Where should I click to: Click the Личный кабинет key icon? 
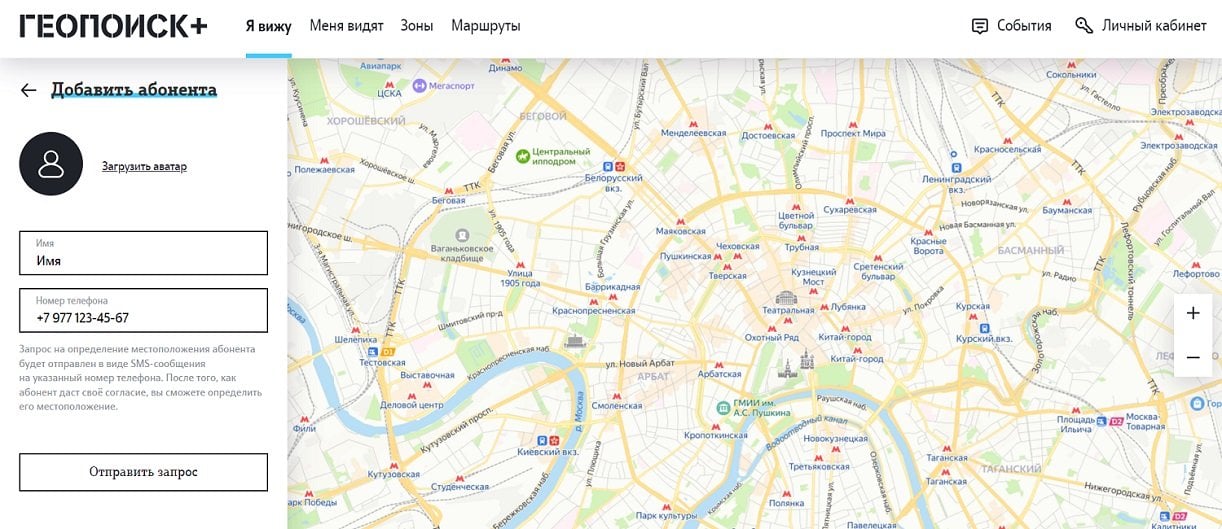coord(1084,26)
